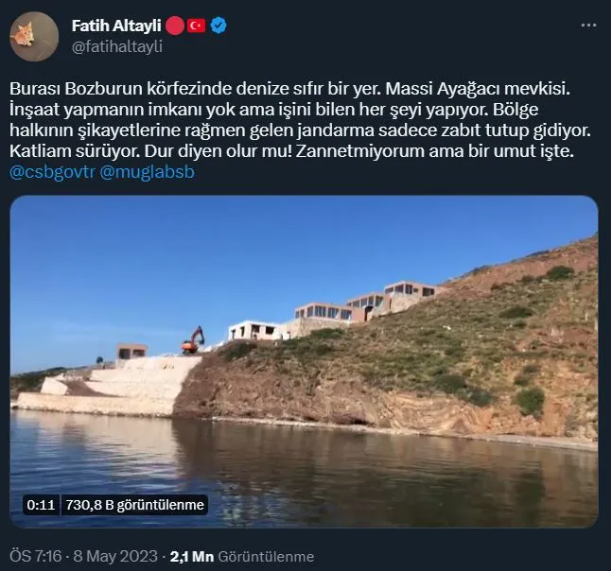Open Fatih Altayli display name profile
This screenshot has width=611, height=571.
pos(116,26)
